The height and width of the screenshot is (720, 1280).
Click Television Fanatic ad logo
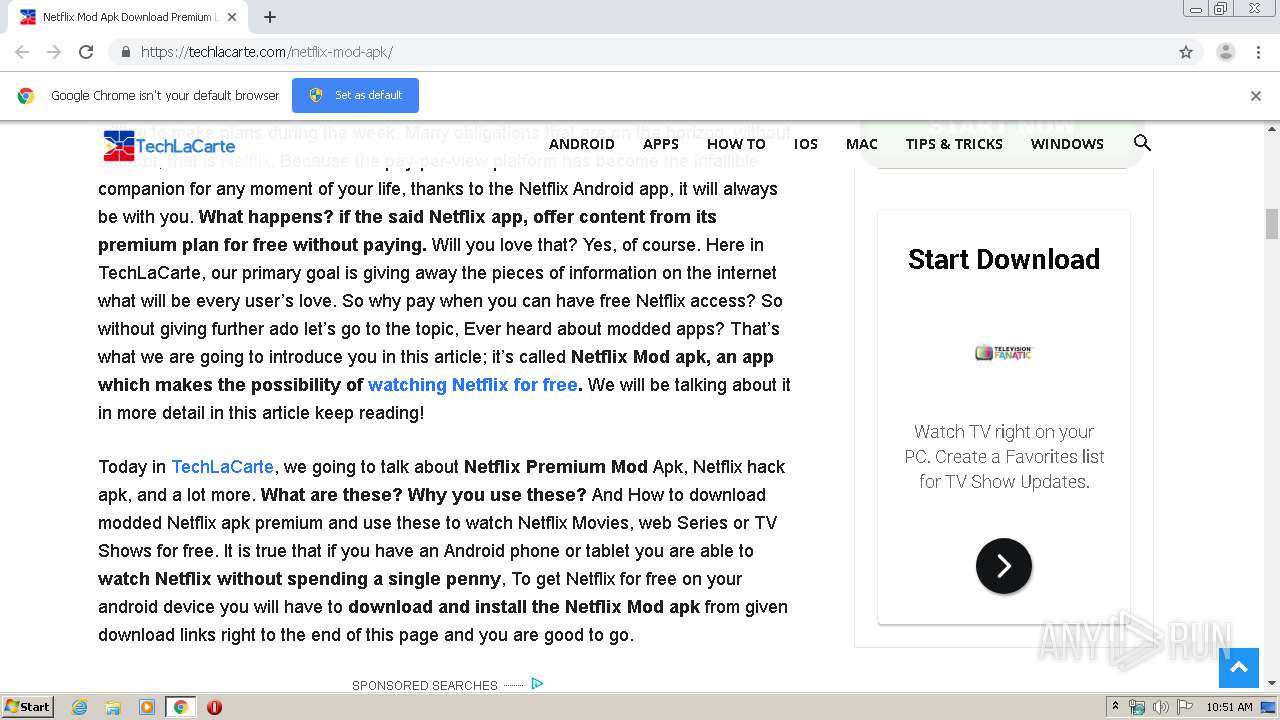(1003, 352)
